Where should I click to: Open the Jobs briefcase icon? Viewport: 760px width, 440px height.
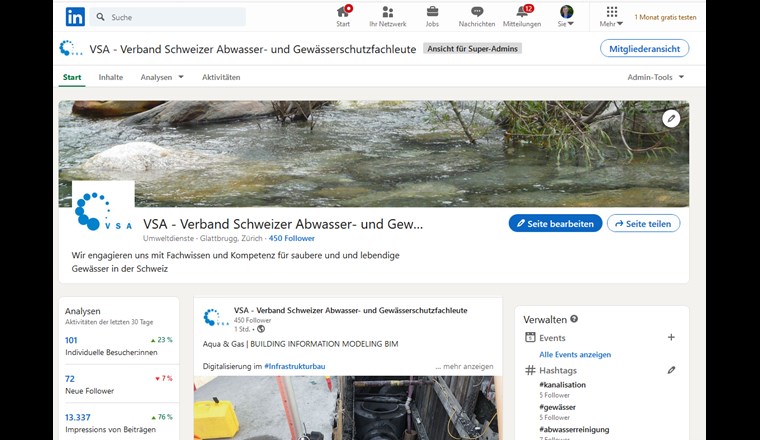(x=432, y=12)
